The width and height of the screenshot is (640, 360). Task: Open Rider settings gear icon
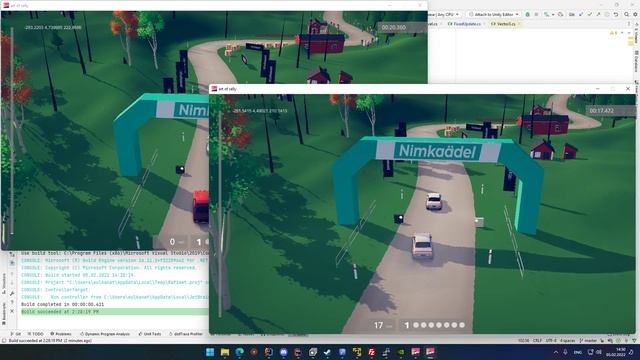pos(635,14)
